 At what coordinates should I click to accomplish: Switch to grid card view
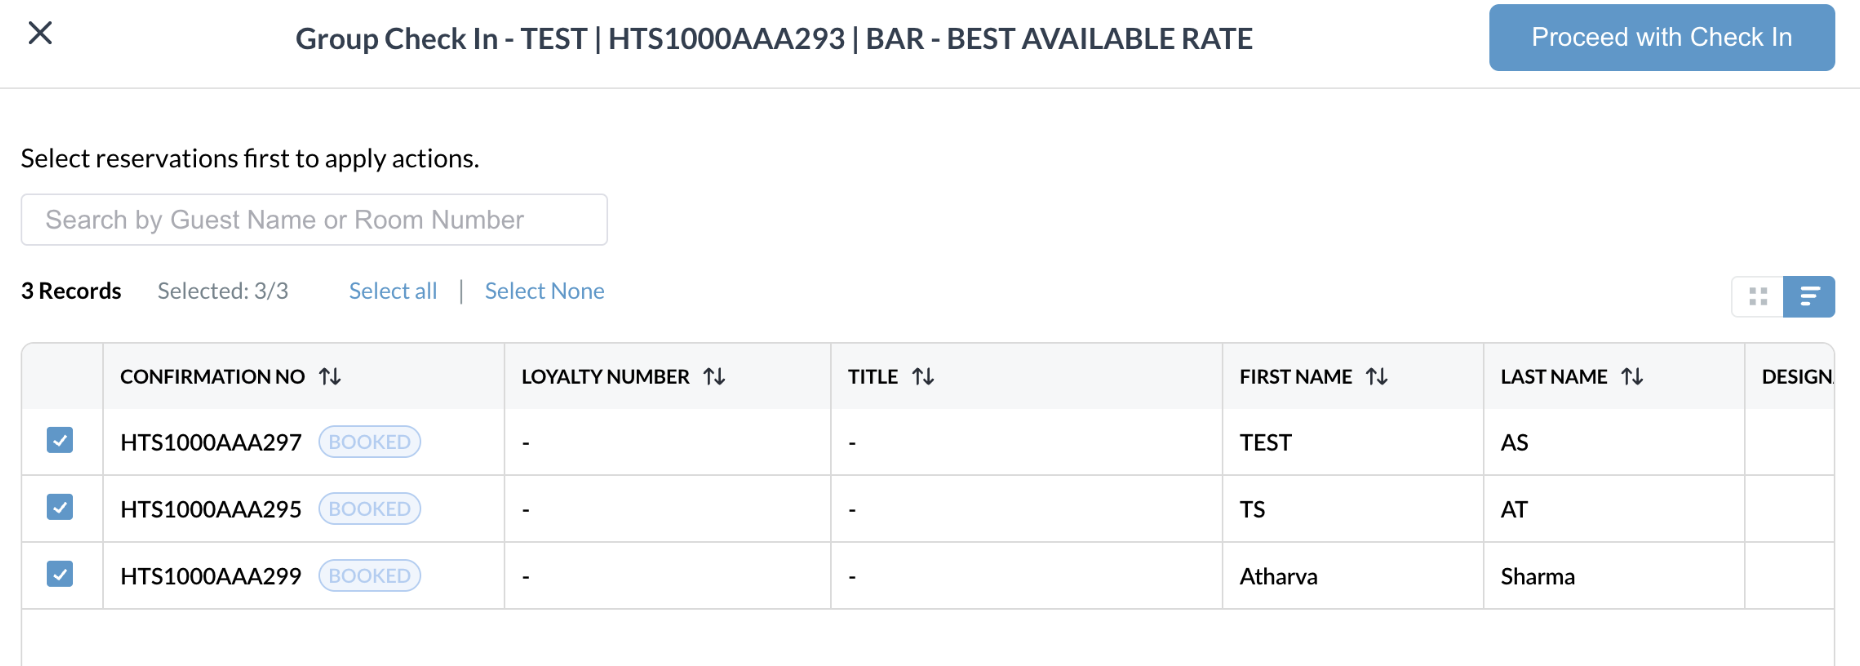coord(1758,297)
